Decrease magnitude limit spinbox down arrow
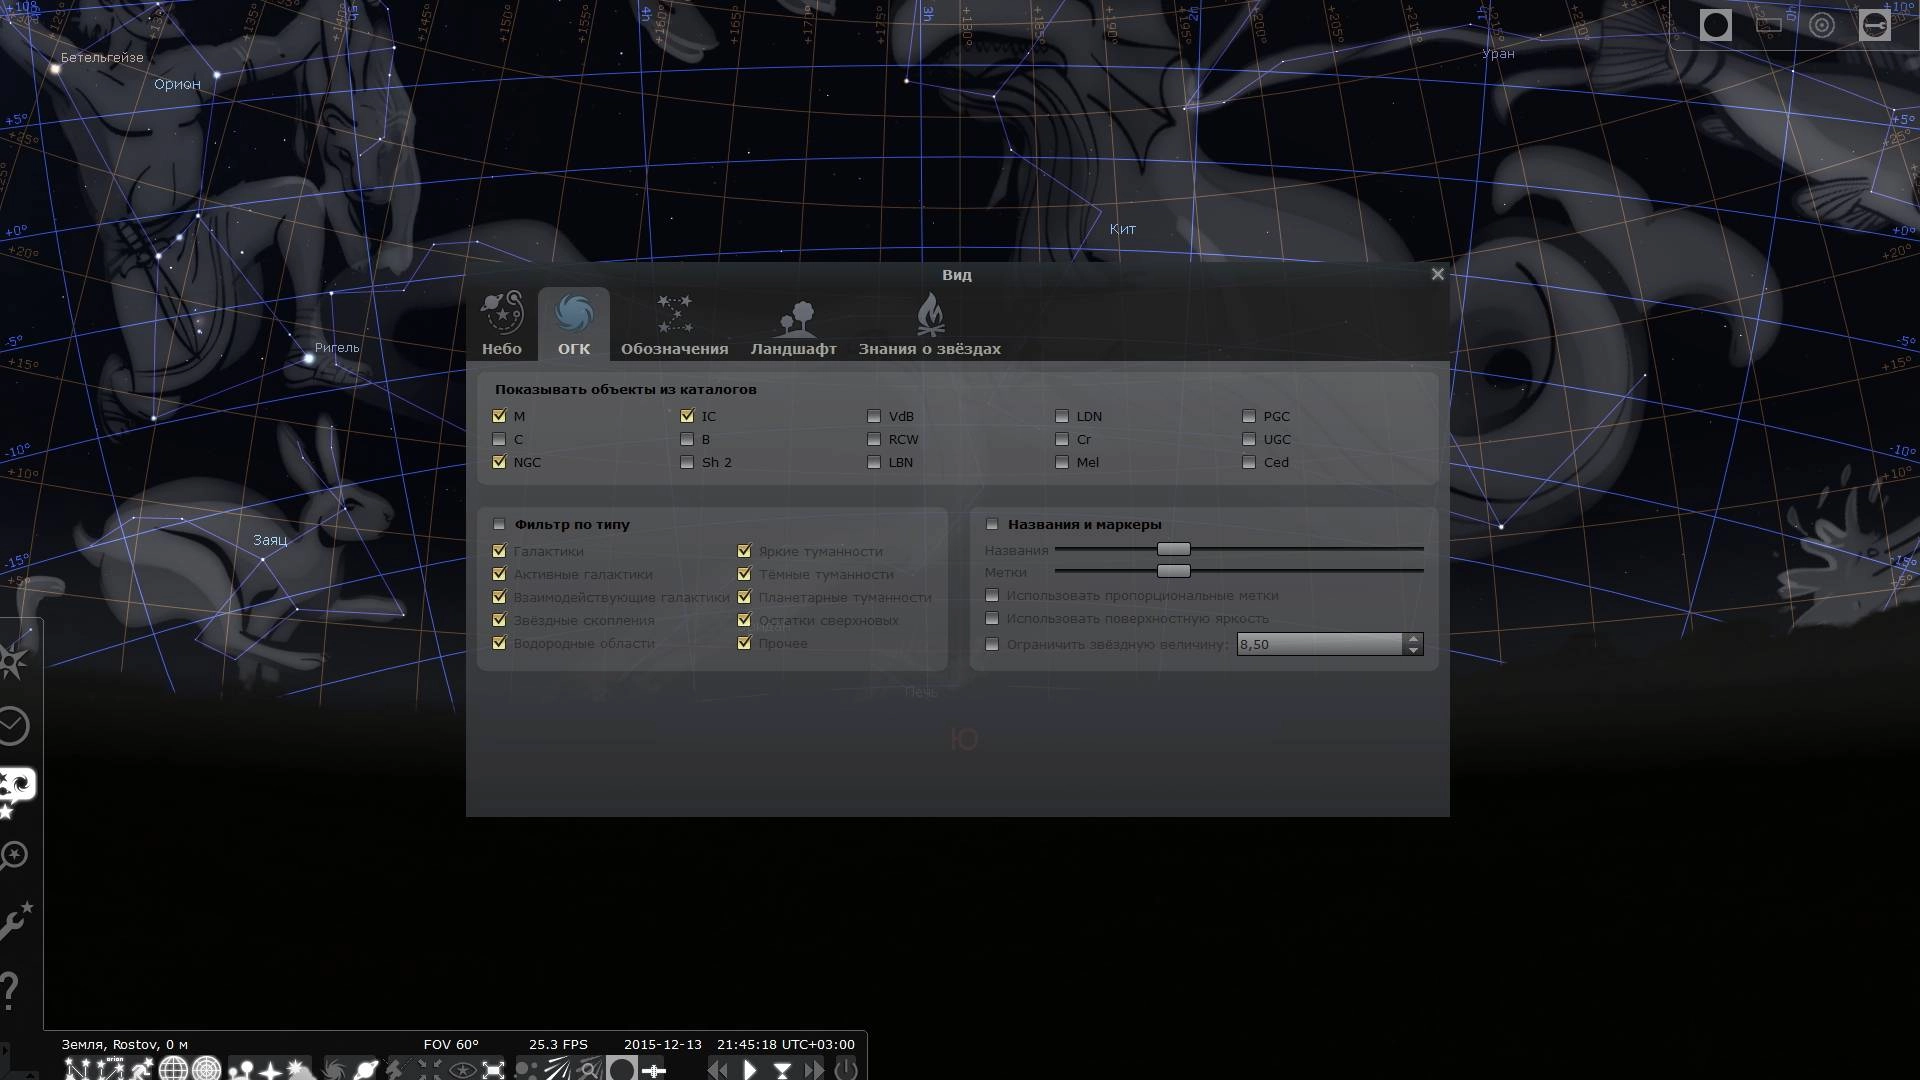 click(1413, 650)
